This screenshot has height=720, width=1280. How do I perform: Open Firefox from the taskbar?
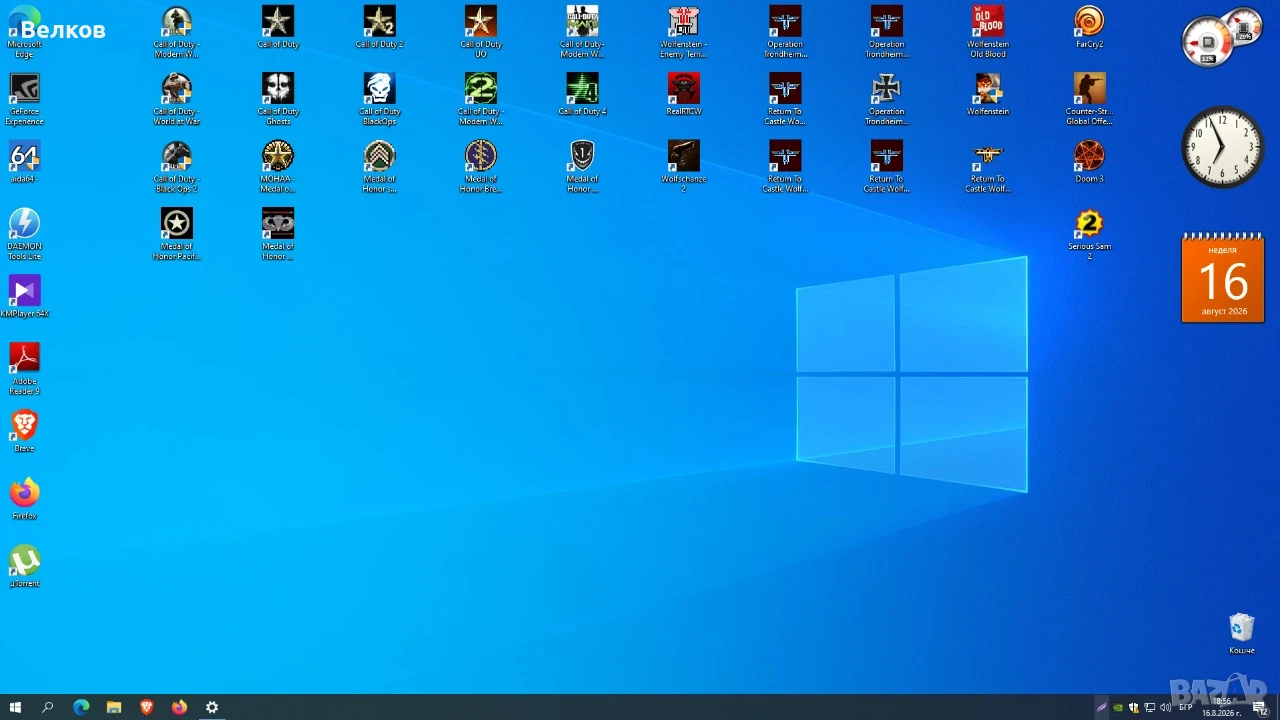point(179,707)
